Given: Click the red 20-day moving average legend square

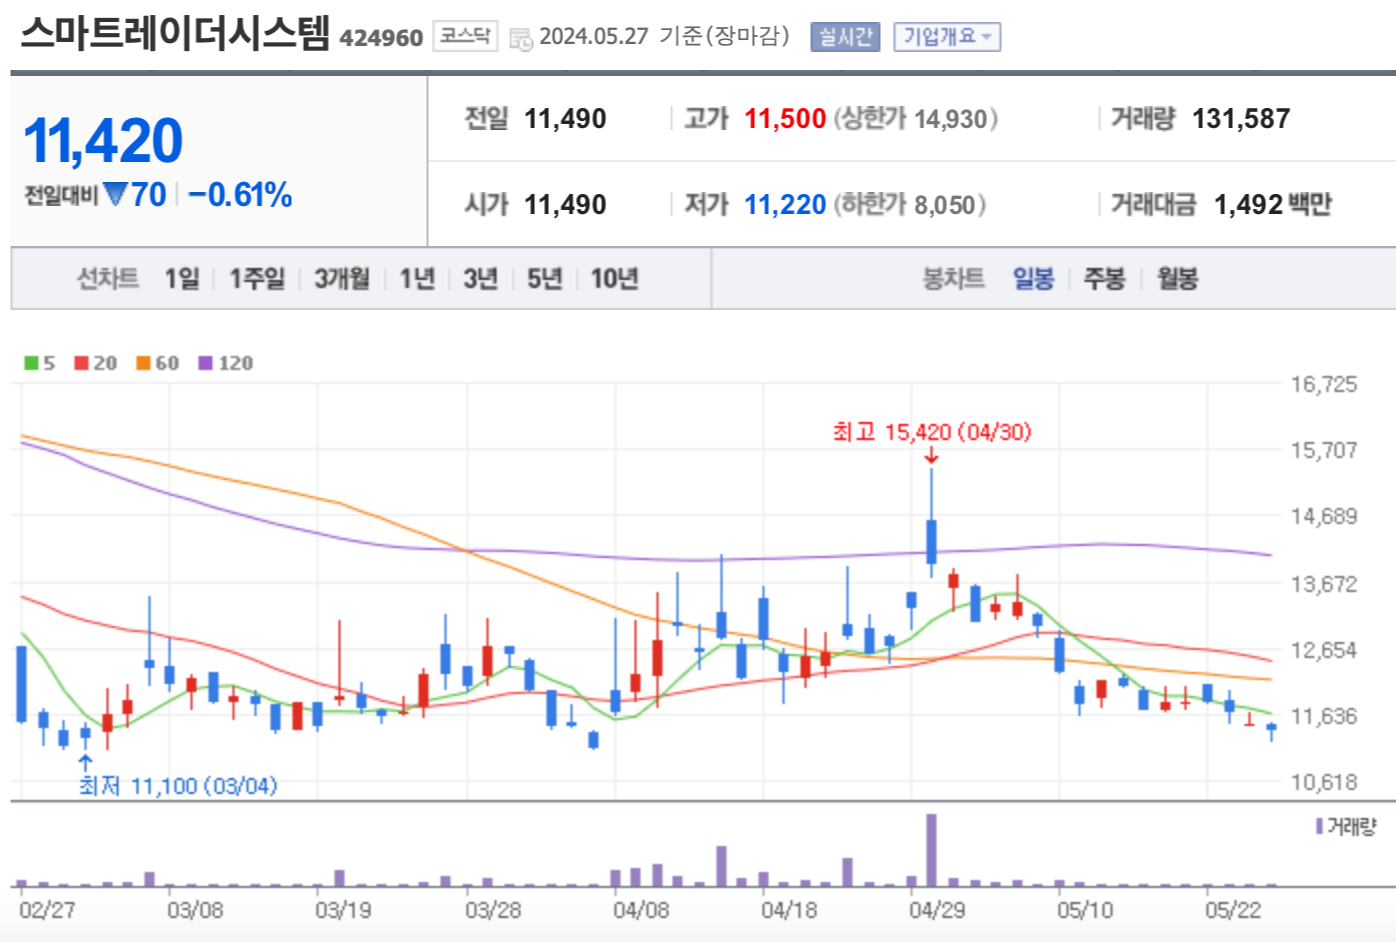Looking at the screenshot, I should click(x=81, y=363).
